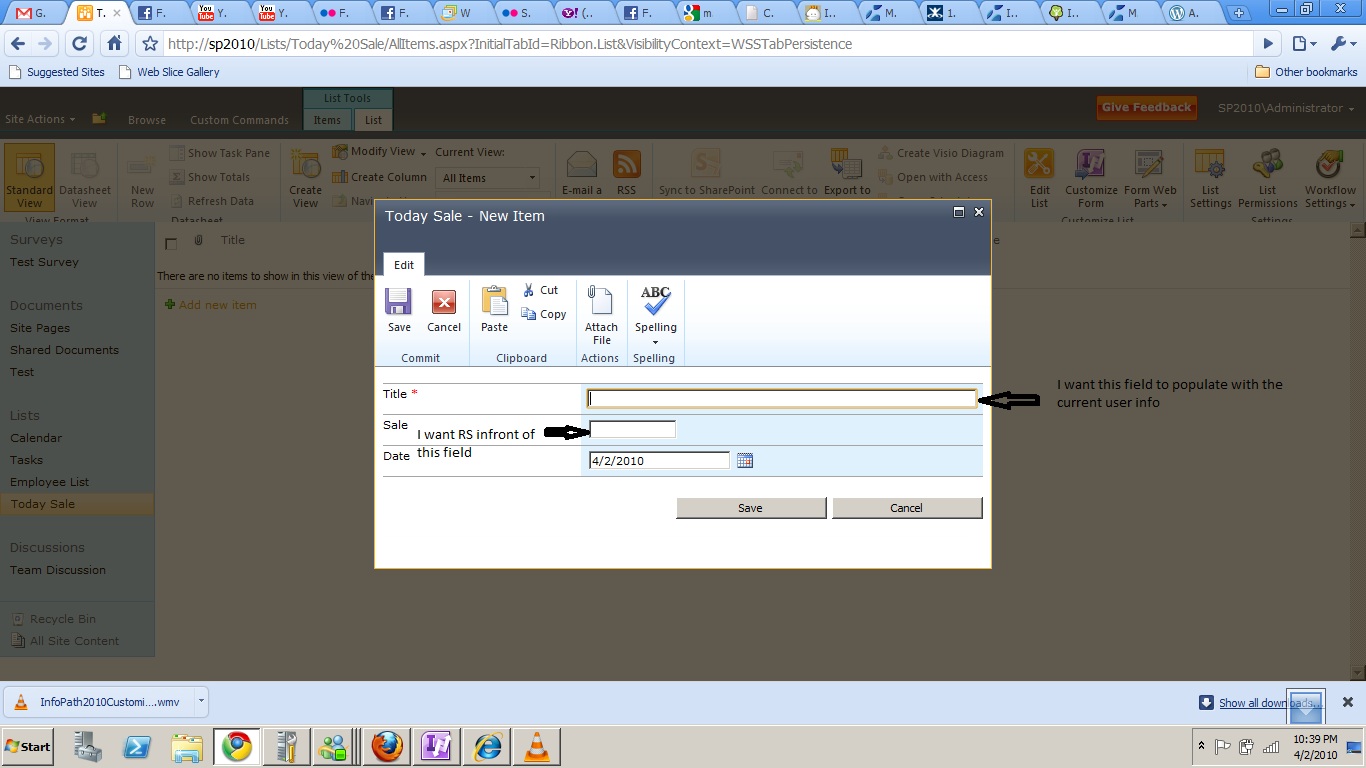The width and height of the screenshot is (1366, 768).
Task: Click Copy in the Clipboard group
Action: click(x=544, y=314)
